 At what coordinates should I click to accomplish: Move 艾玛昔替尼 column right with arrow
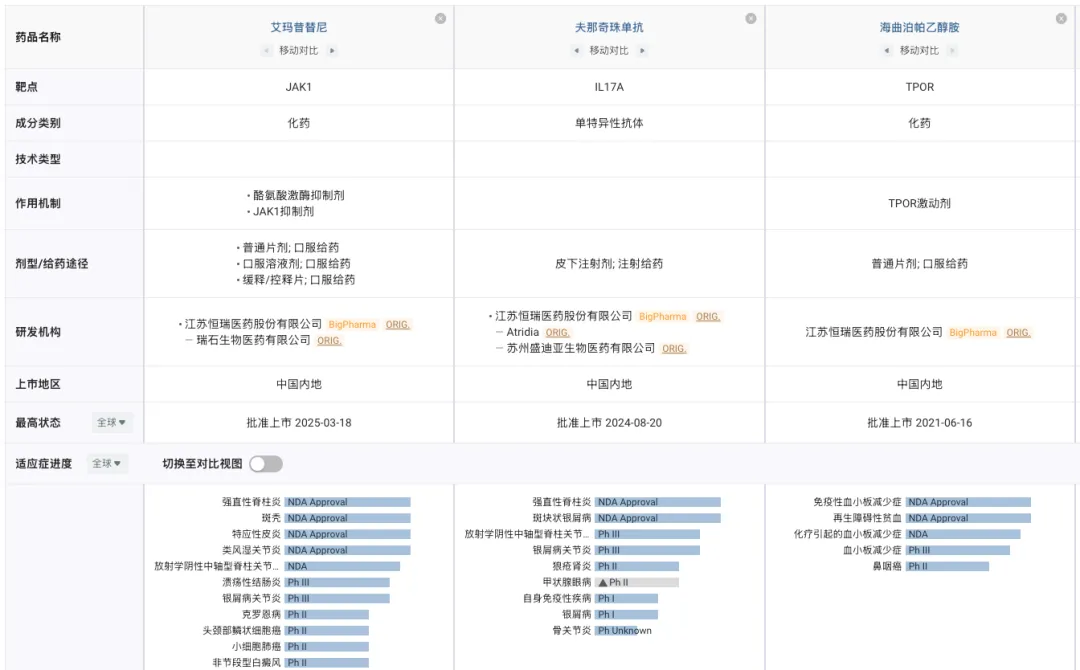(x=332, y=50)
